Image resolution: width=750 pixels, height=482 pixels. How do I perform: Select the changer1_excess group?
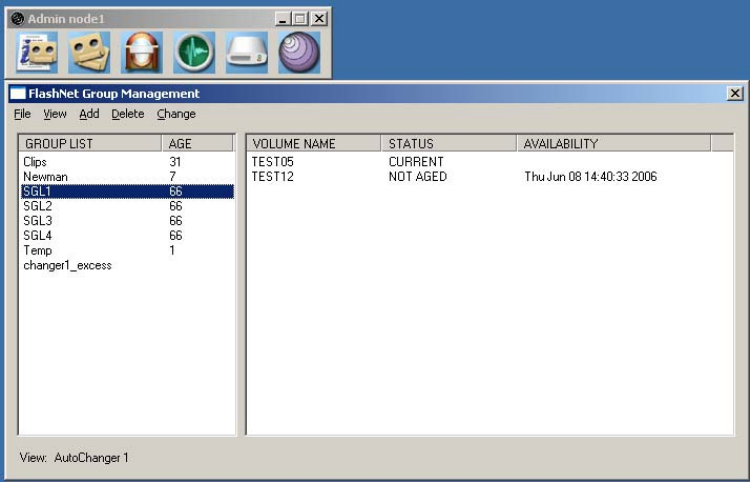pos(67,265)
